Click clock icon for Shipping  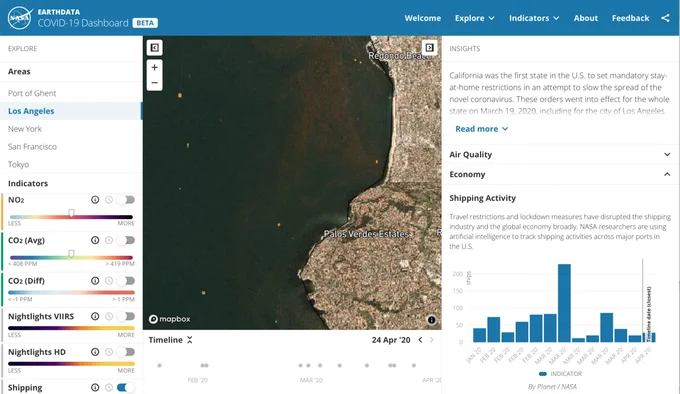(109, 387)
